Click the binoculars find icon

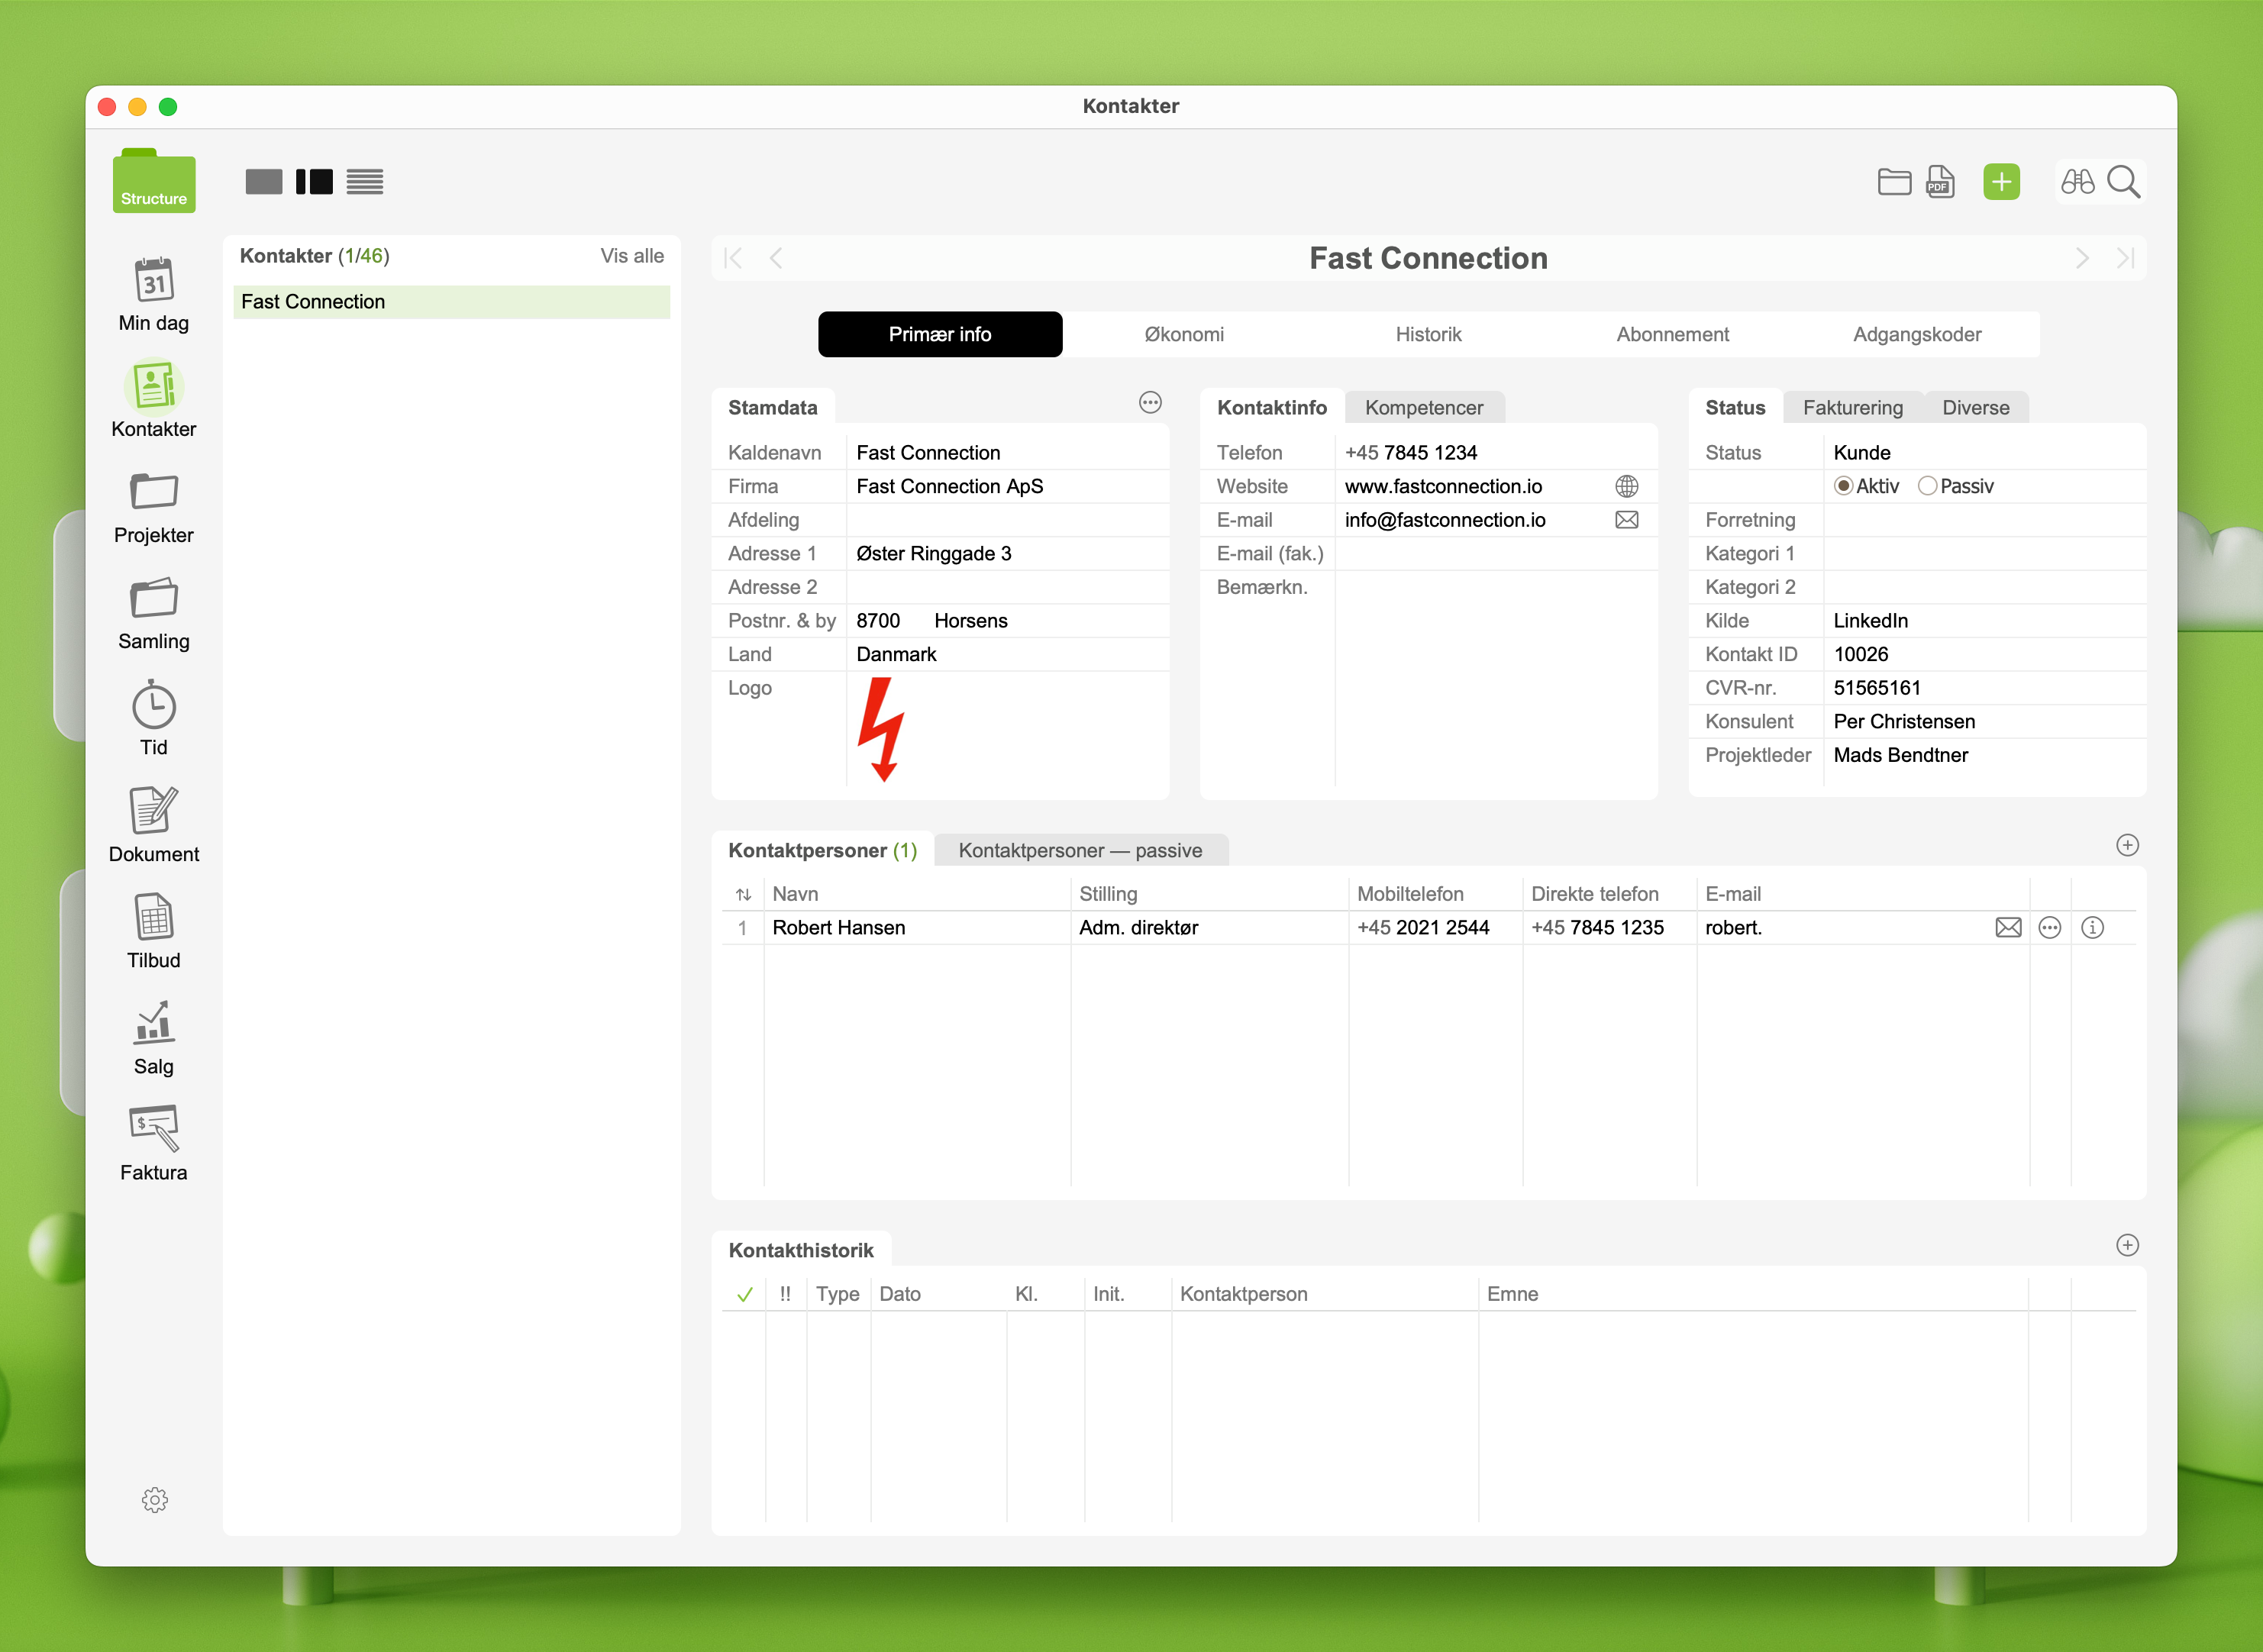point(2077,182)
